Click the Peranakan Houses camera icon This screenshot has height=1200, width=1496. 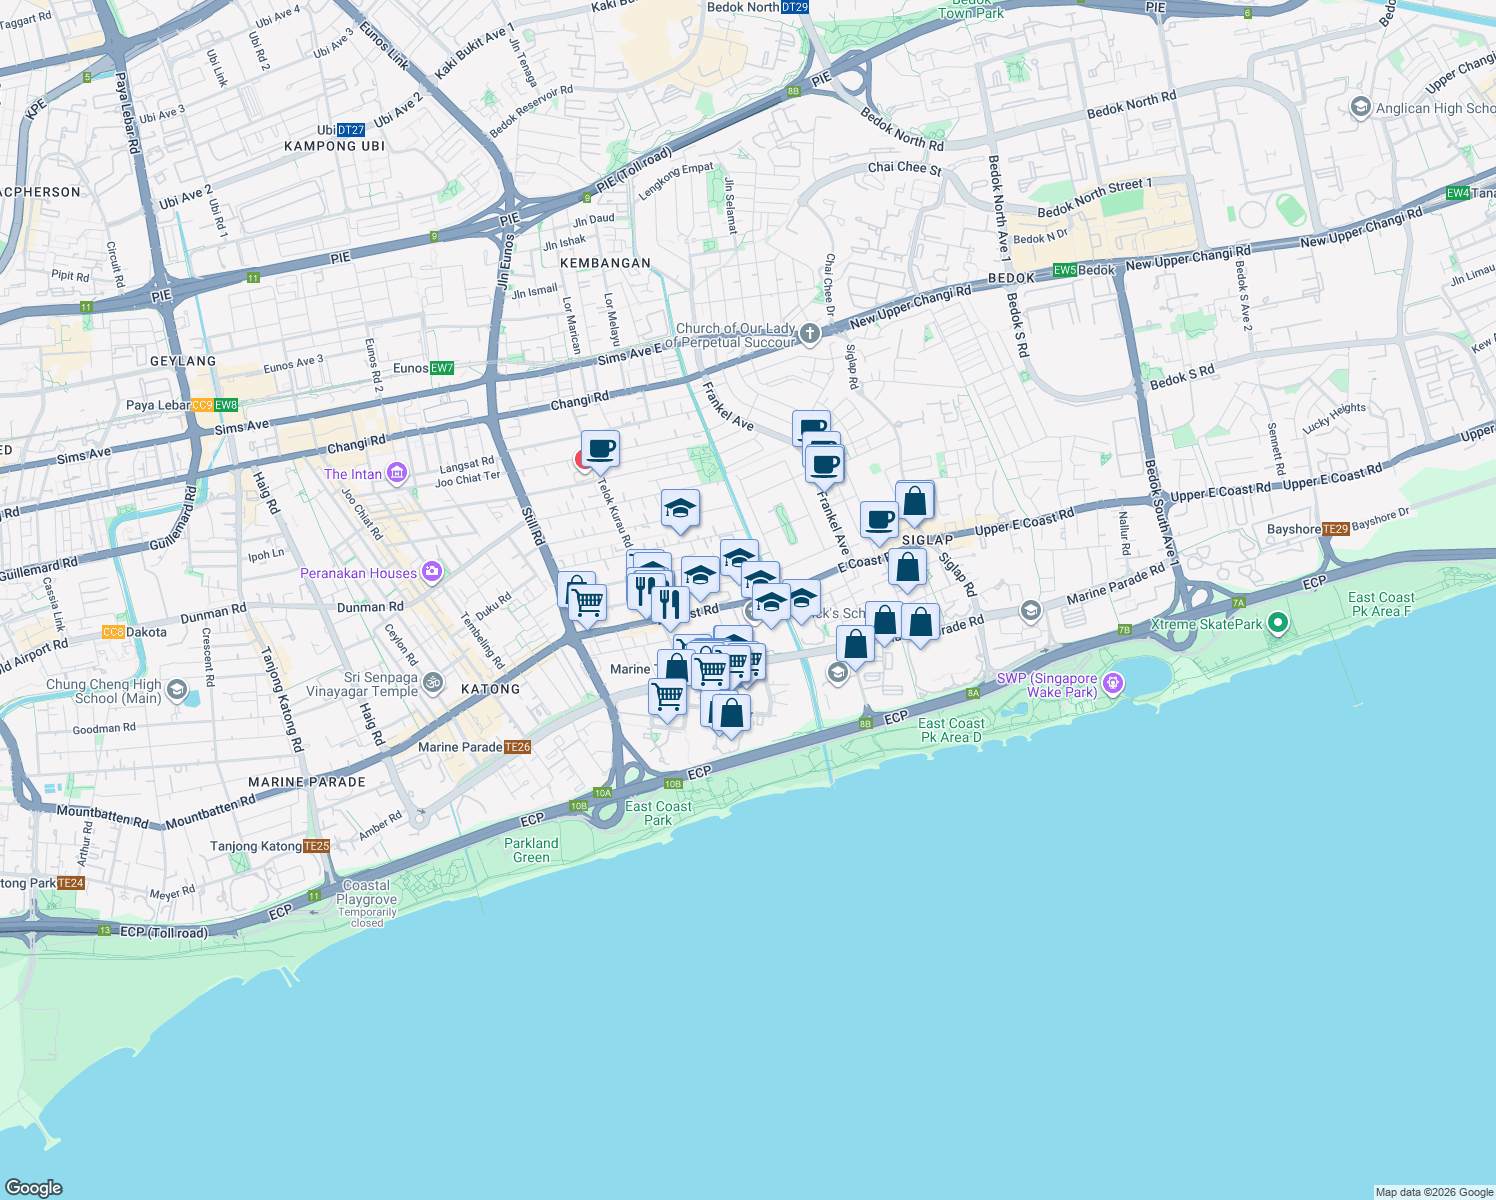tap(432, 572)
